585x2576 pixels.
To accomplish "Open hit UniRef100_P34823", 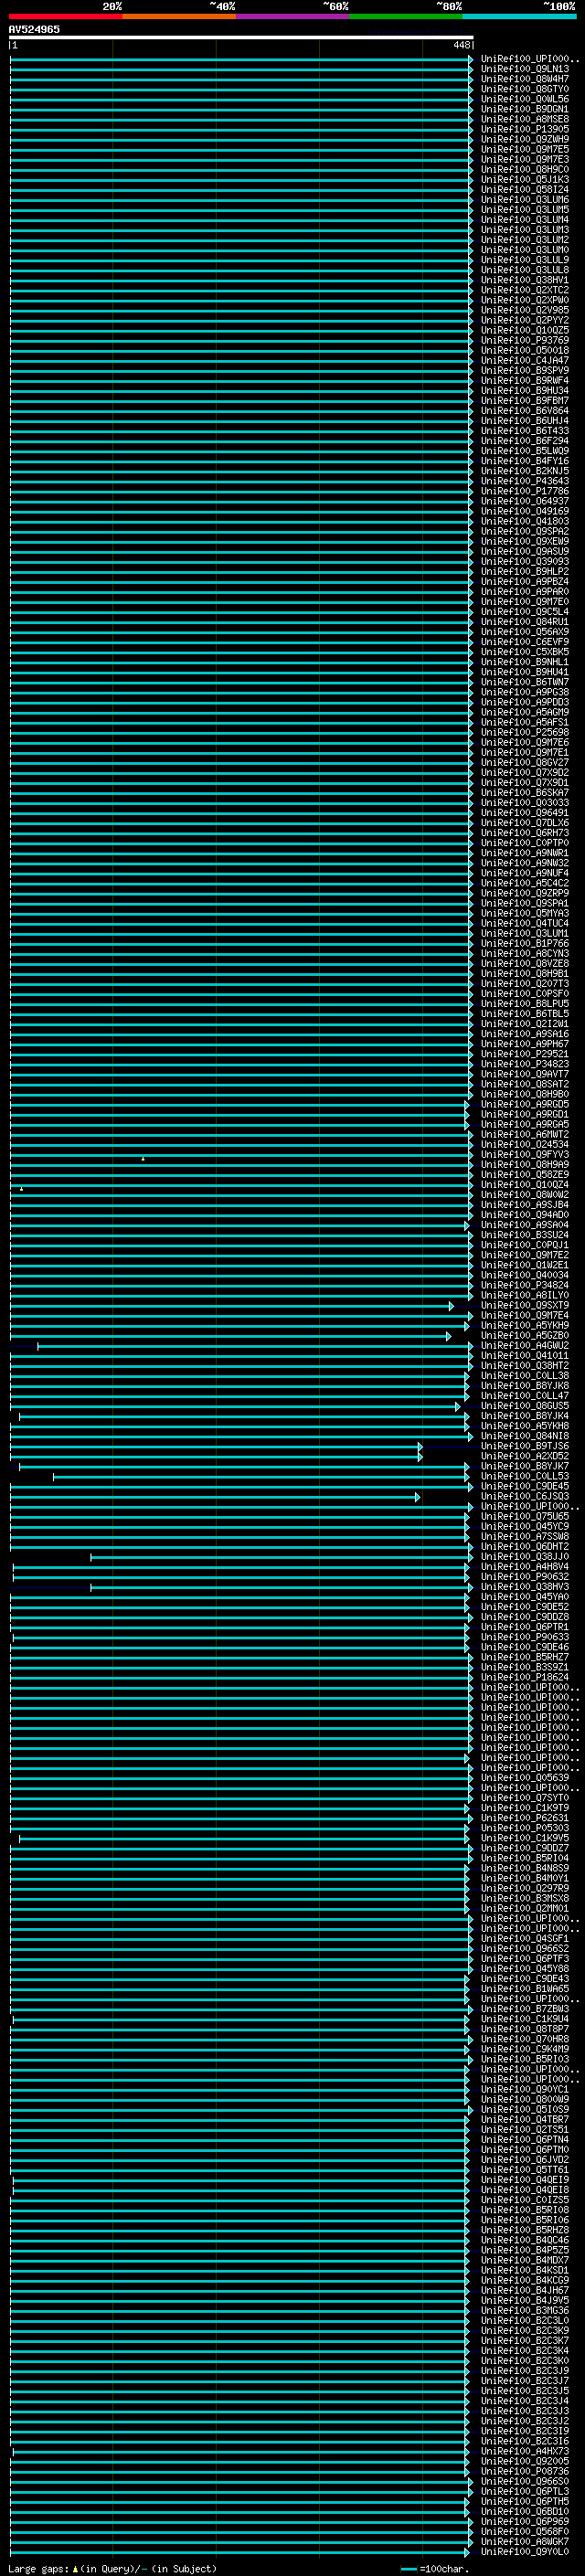I will click(525, 1064).
